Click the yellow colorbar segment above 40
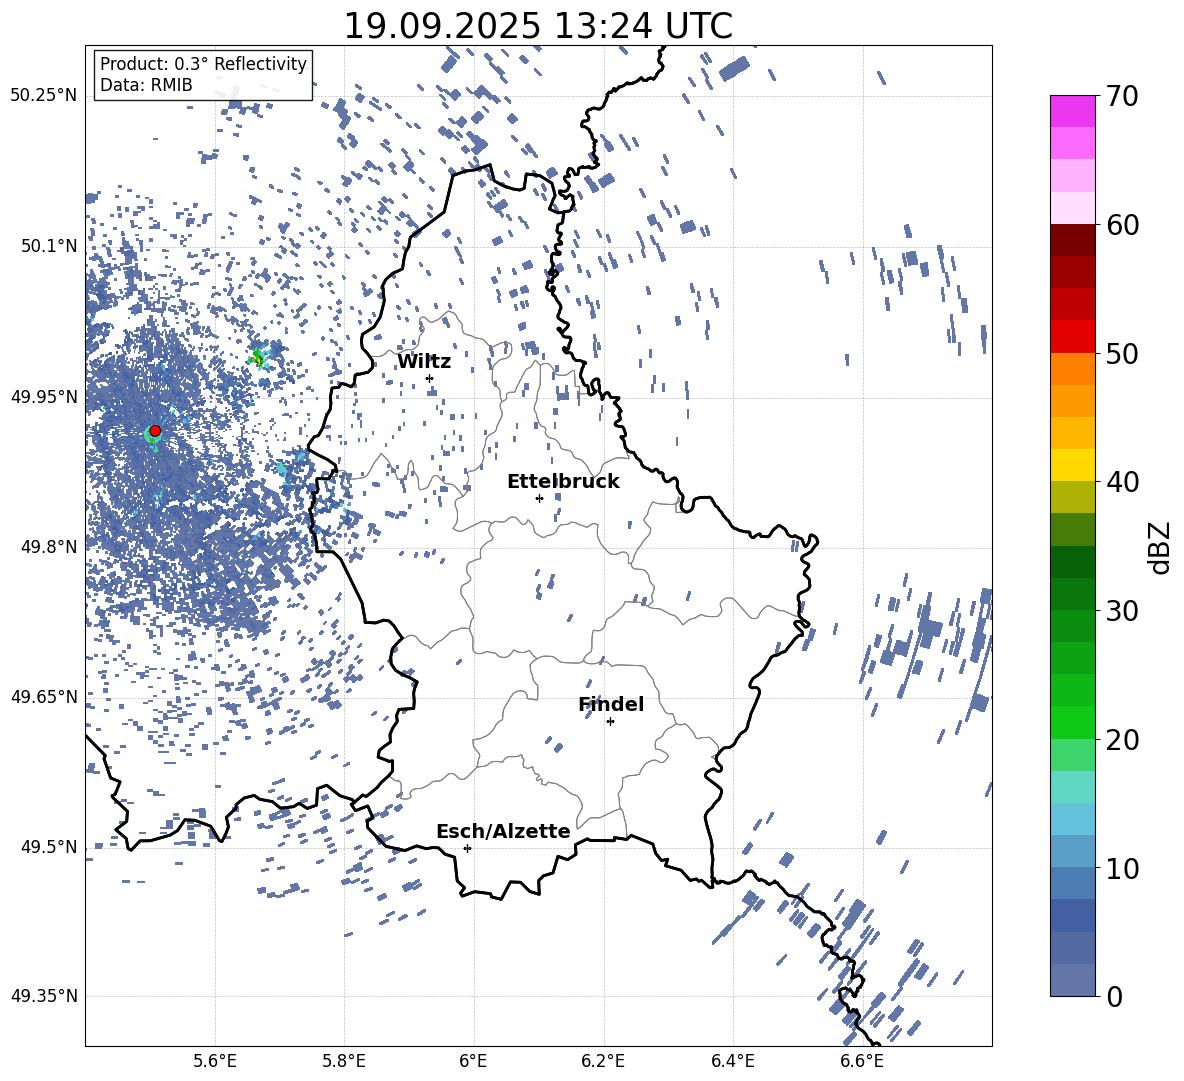Image resolution: width=1184 pixels, height=1081 pixels. point(1072,465)
